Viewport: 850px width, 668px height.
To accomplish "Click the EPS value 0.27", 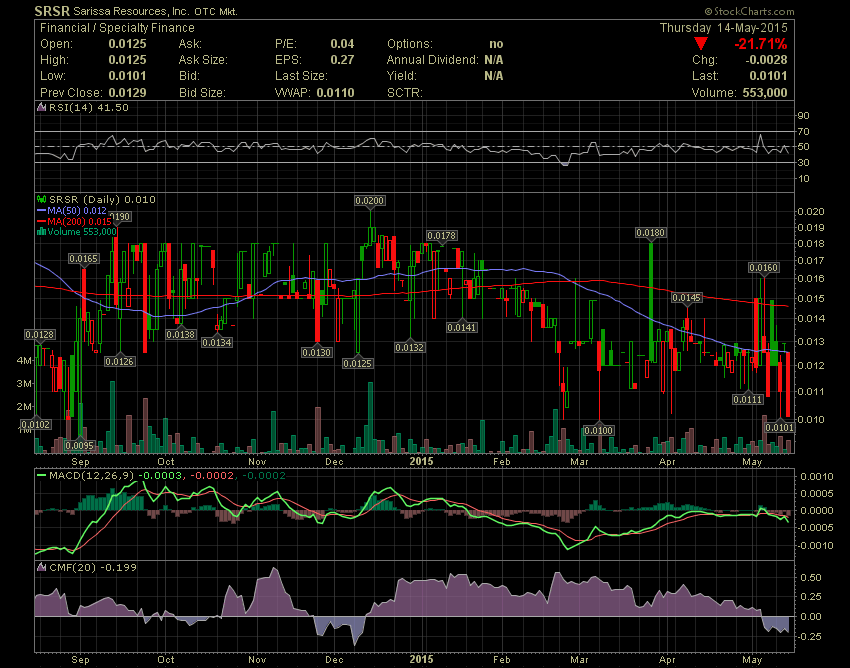I will (342, 60).
